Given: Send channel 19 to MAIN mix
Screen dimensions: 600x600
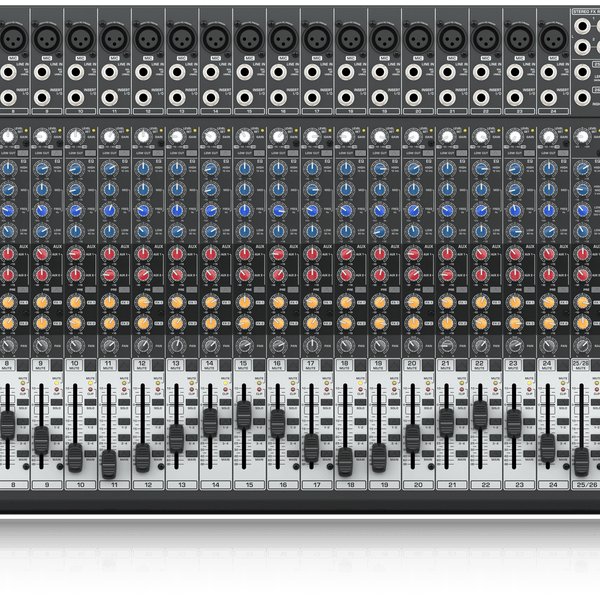Looking at the screenshot, I should click(x=394, y=454).
